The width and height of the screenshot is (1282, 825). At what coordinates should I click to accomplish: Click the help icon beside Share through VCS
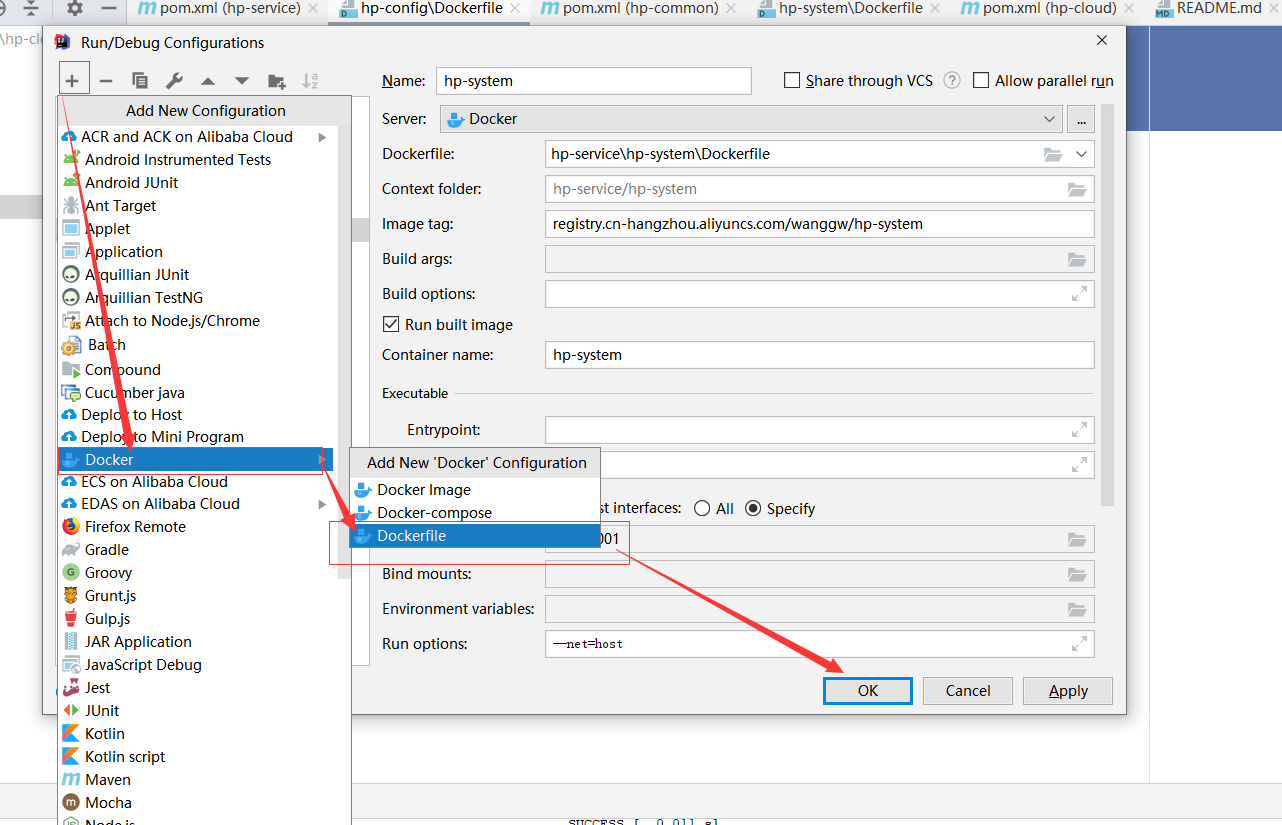tap(952, 81)
